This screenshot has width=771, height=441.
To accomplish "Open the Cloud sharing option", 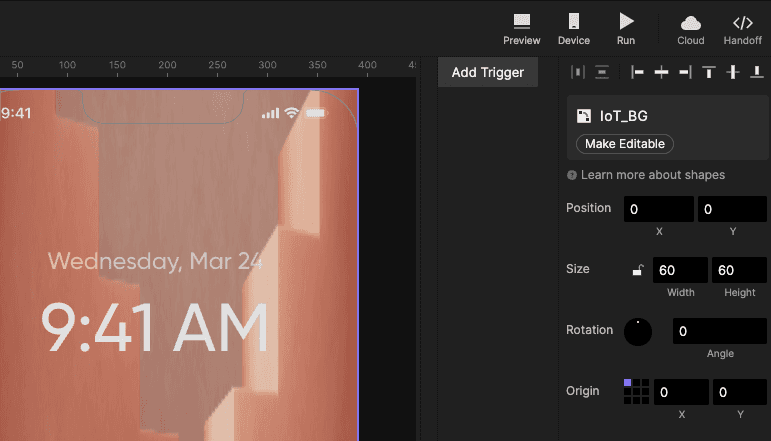I will pos(691,29).
